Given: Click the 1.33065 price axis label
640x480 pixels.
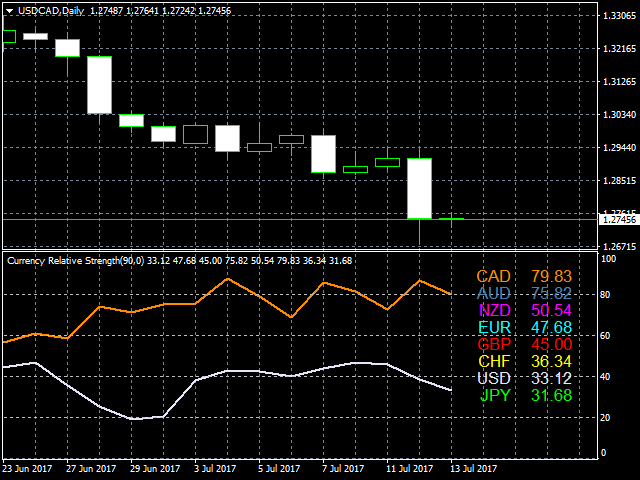Looking at the screenshot, I should pos(619,16).
